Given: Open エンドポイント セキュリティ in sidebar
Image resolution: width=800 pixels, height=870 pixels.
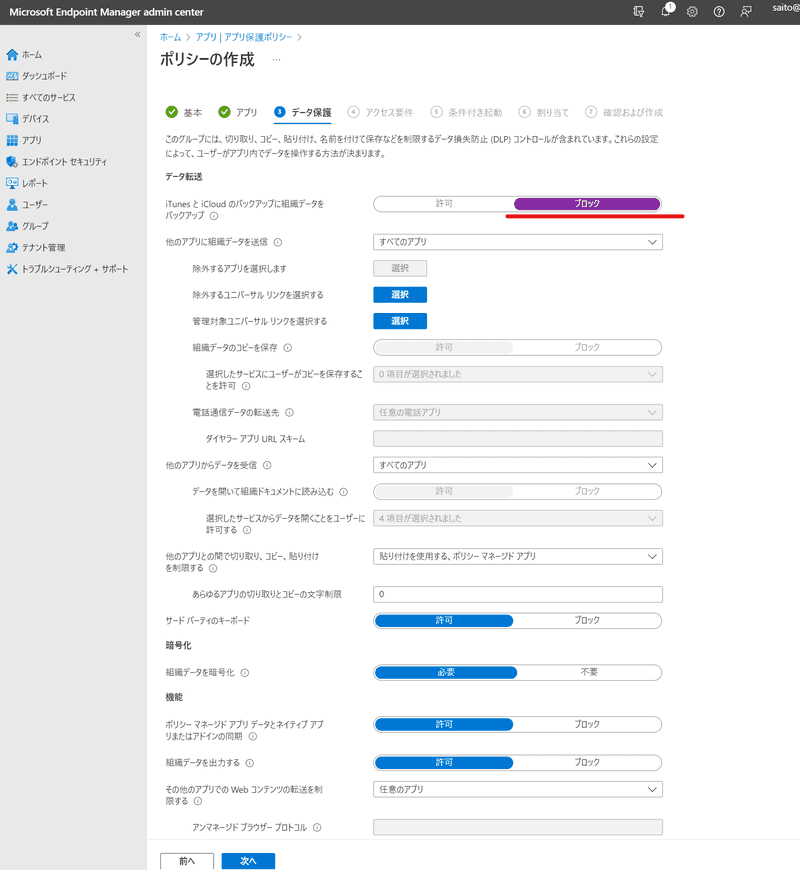Looking at the screenshot, I should point(64,162).
